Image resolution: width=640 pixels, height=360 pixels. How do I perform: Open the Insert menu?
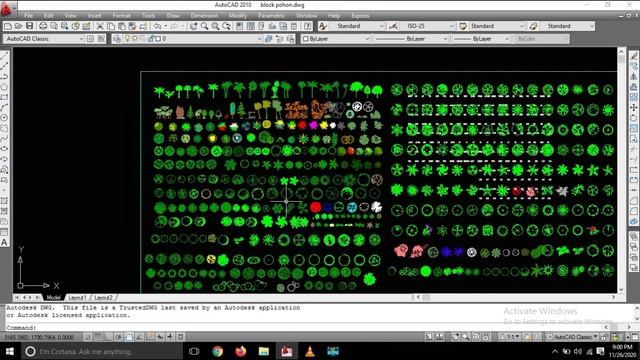tap(94, 16)
